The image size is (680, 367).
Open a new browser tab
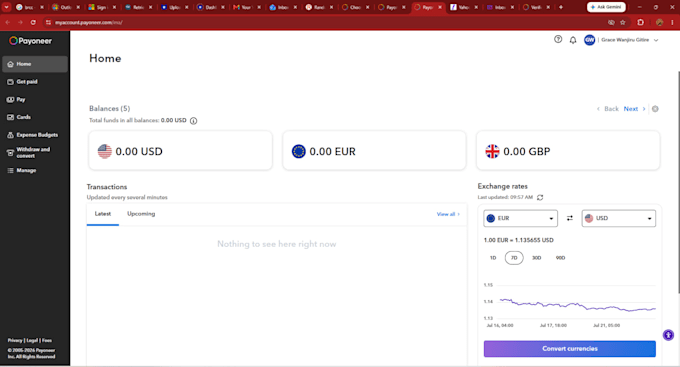coord(561,7)
